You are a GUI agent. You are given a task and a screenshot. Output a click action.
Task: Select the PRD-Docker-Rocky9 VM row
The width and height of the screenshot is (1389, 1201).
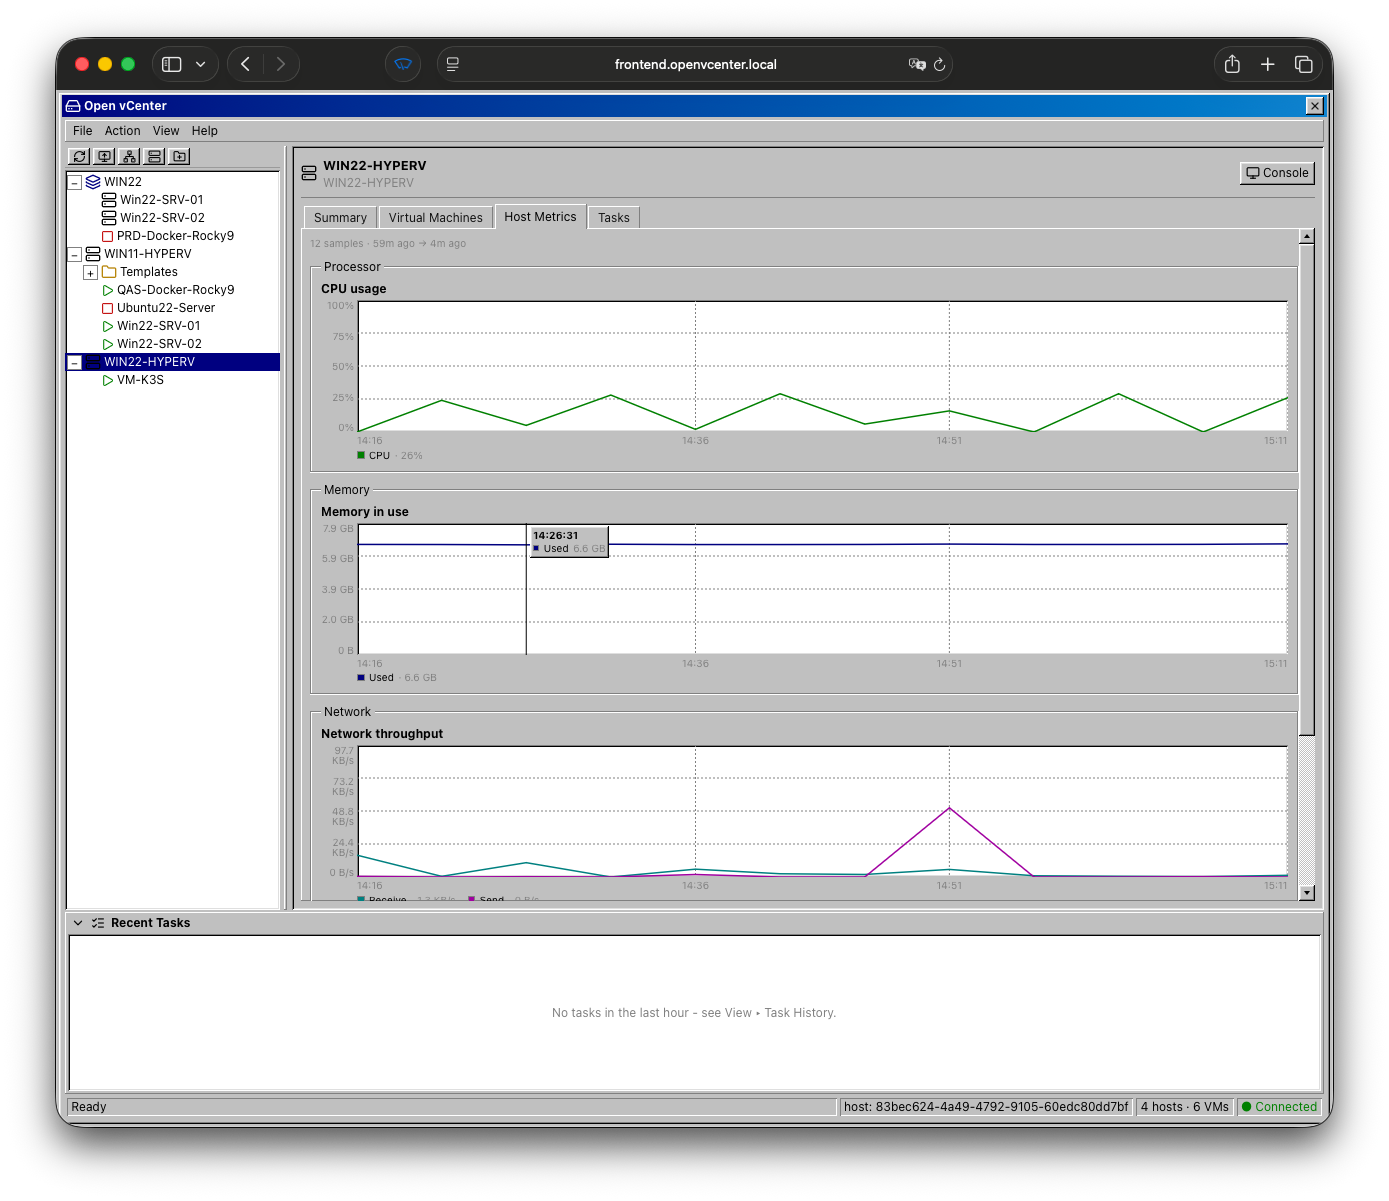[173, 236]
